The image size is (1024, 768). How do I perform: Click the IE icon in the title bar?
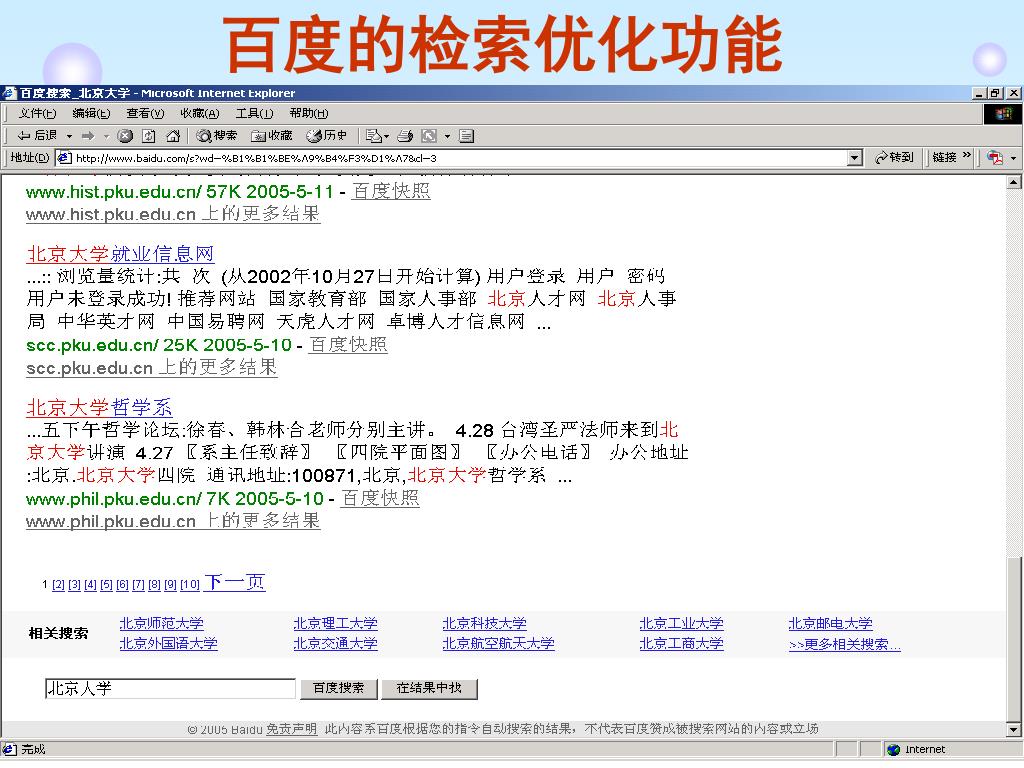coord(9,93)
